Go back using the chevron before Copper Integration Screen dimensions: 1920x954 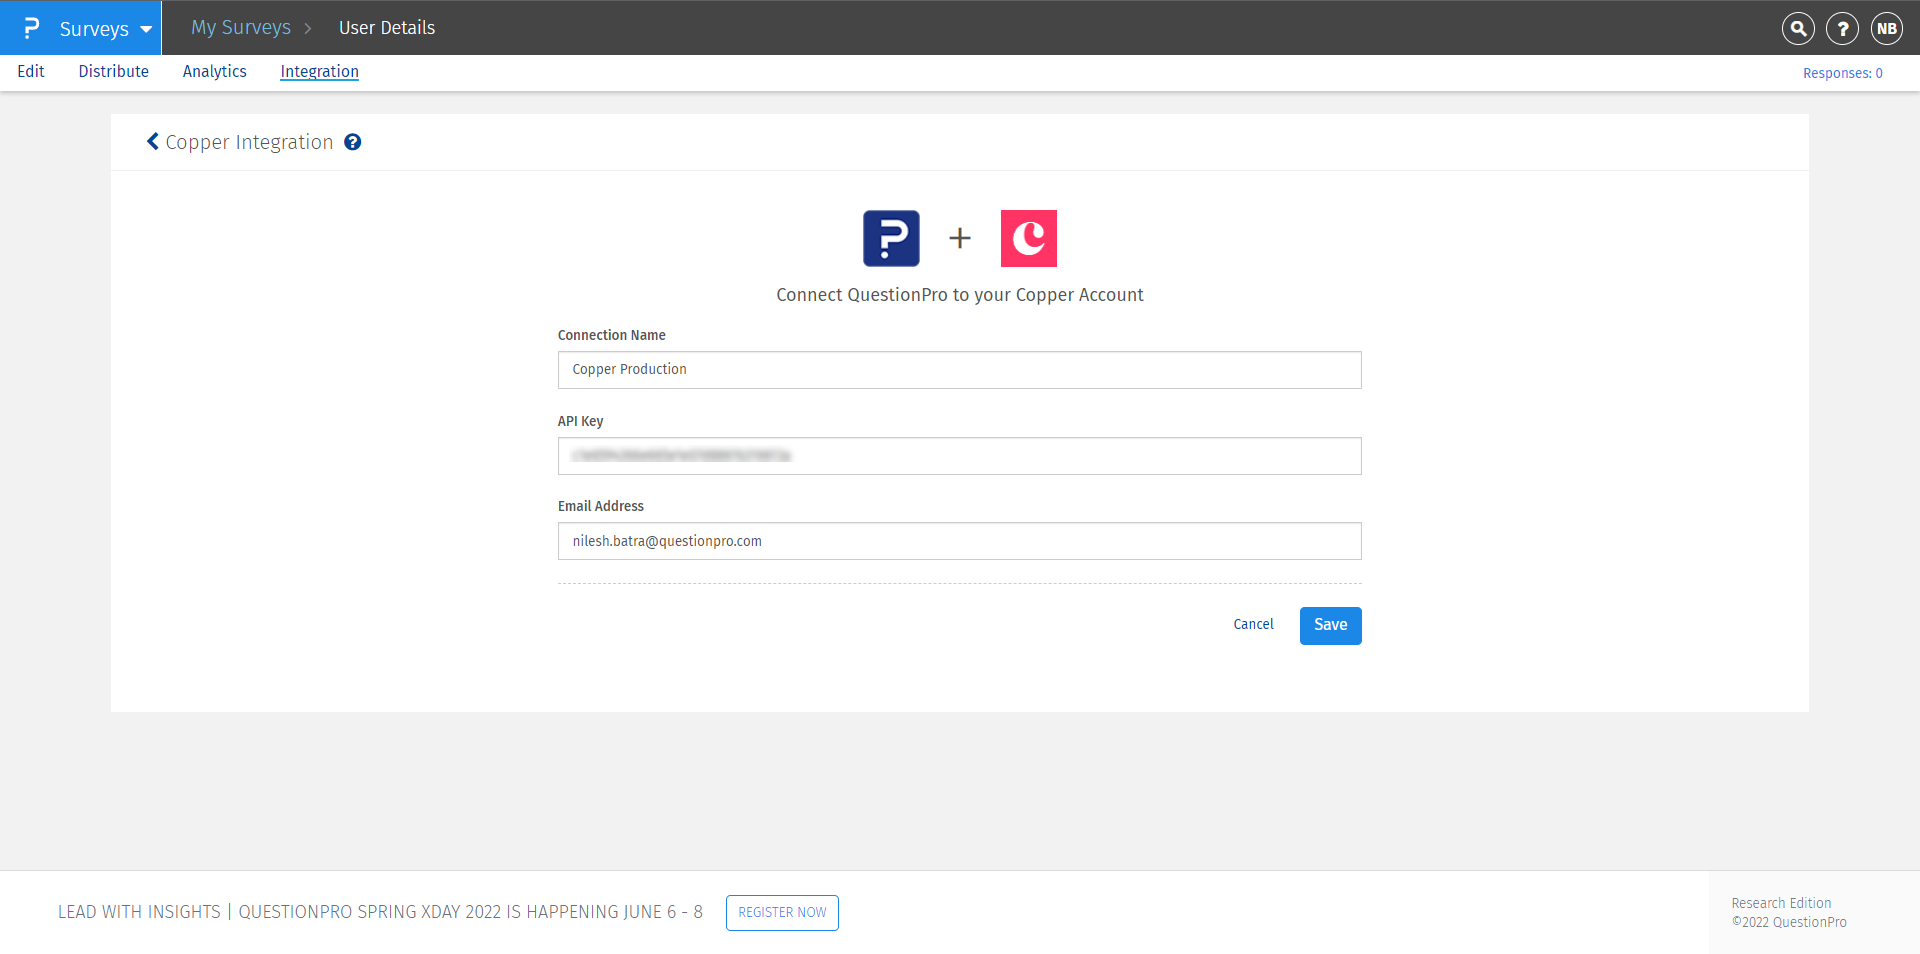152,141
